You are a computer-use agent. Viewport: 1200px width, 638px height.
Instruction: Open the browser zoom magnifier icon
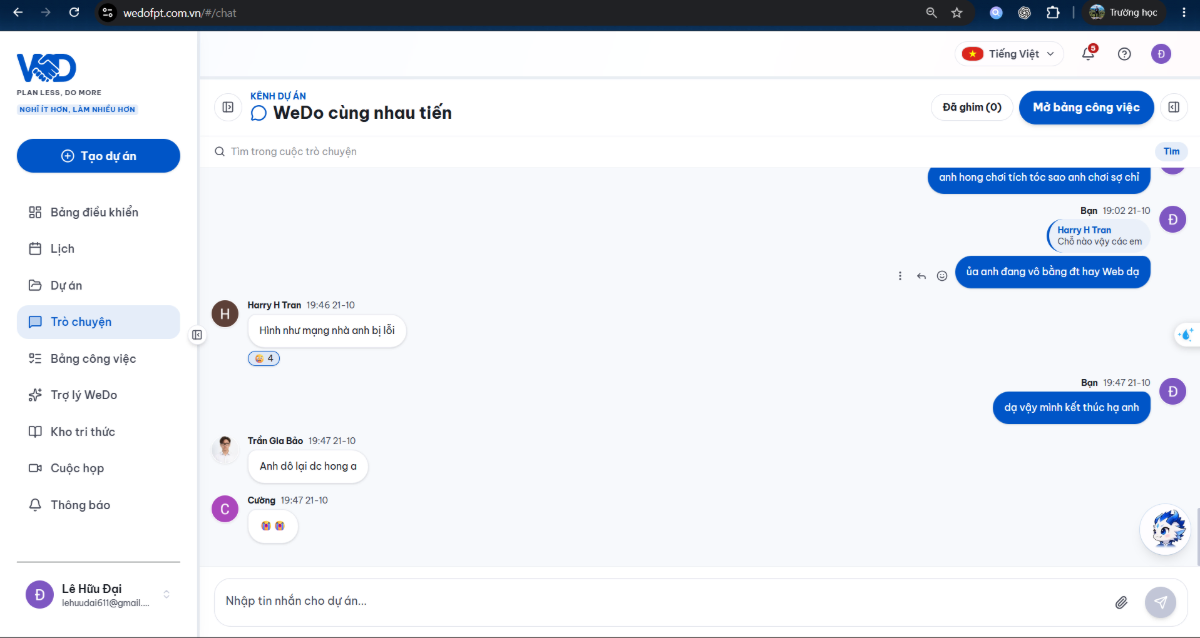[x=931, y=12]
